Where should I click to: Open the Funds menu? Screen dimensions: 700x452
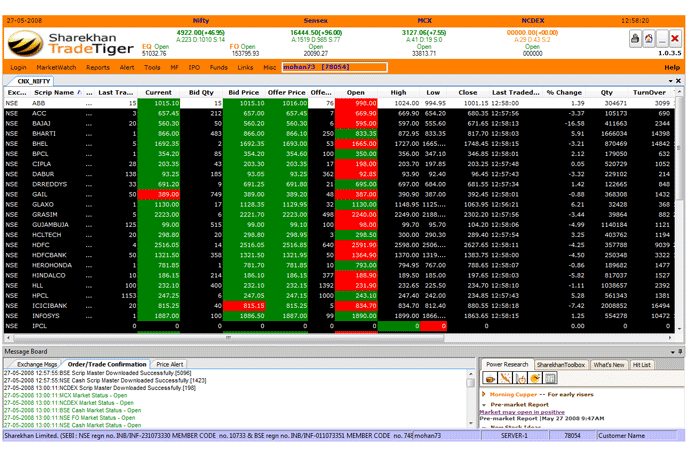(219, 67)
